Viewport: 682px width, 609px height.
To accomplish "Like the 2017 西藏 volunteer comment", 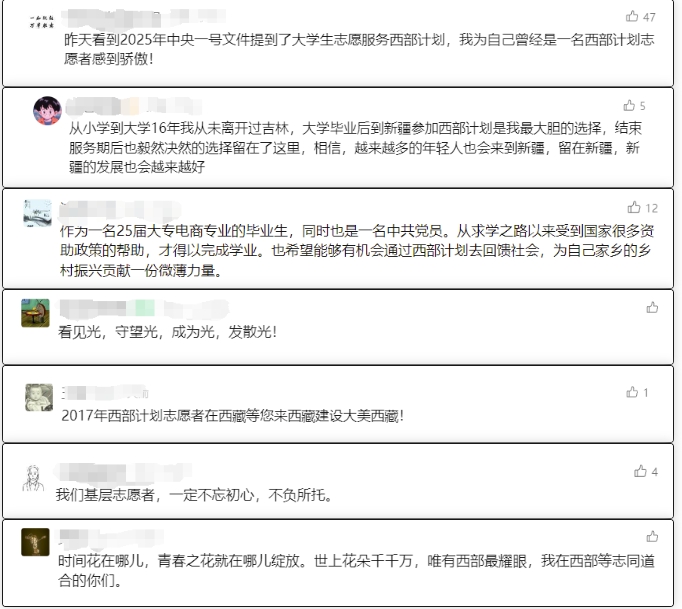I will pyautogui.click(x=632, y=392).
